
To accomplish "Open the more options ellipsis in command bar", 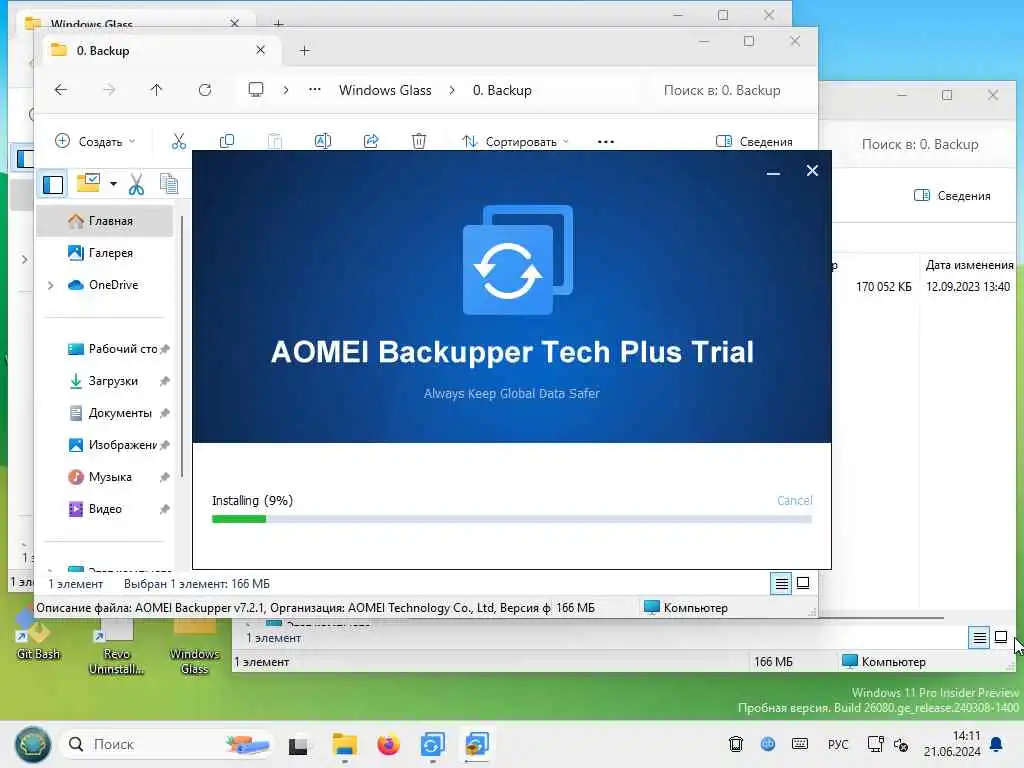I will [x=605, y=142].
